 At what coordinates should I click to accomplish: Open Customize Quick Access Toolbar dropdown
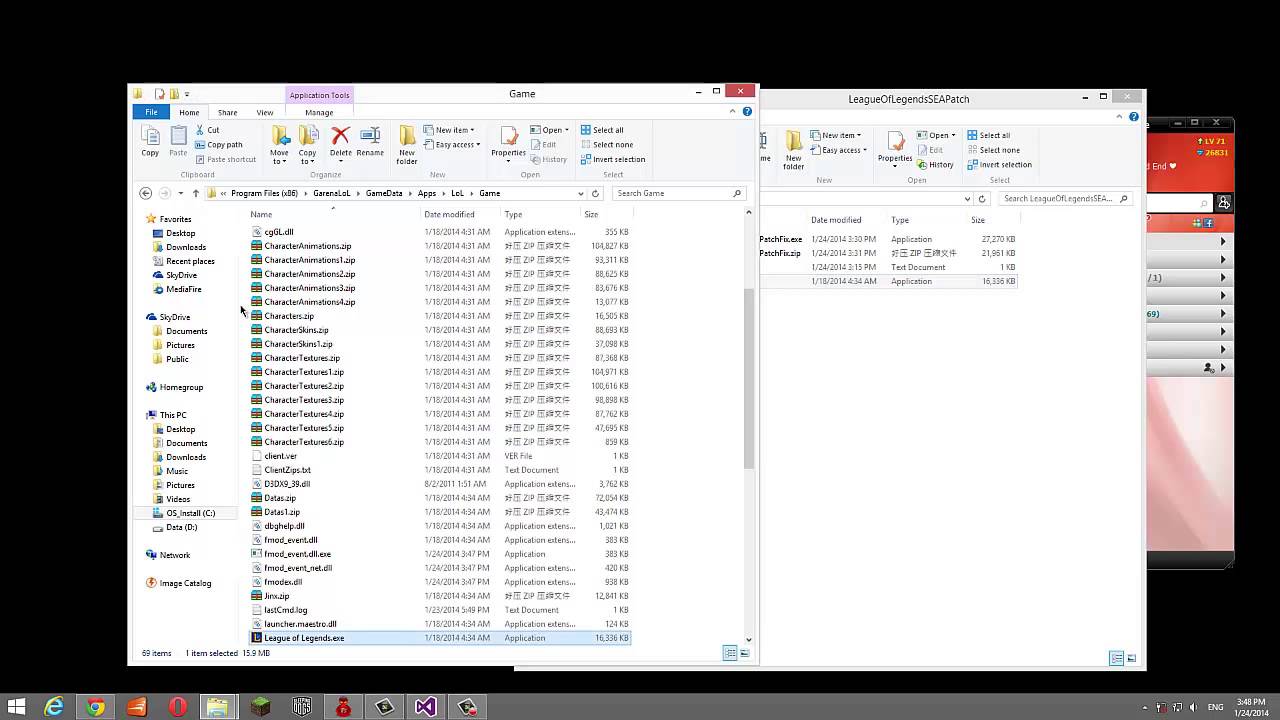(x=187, y=94)
